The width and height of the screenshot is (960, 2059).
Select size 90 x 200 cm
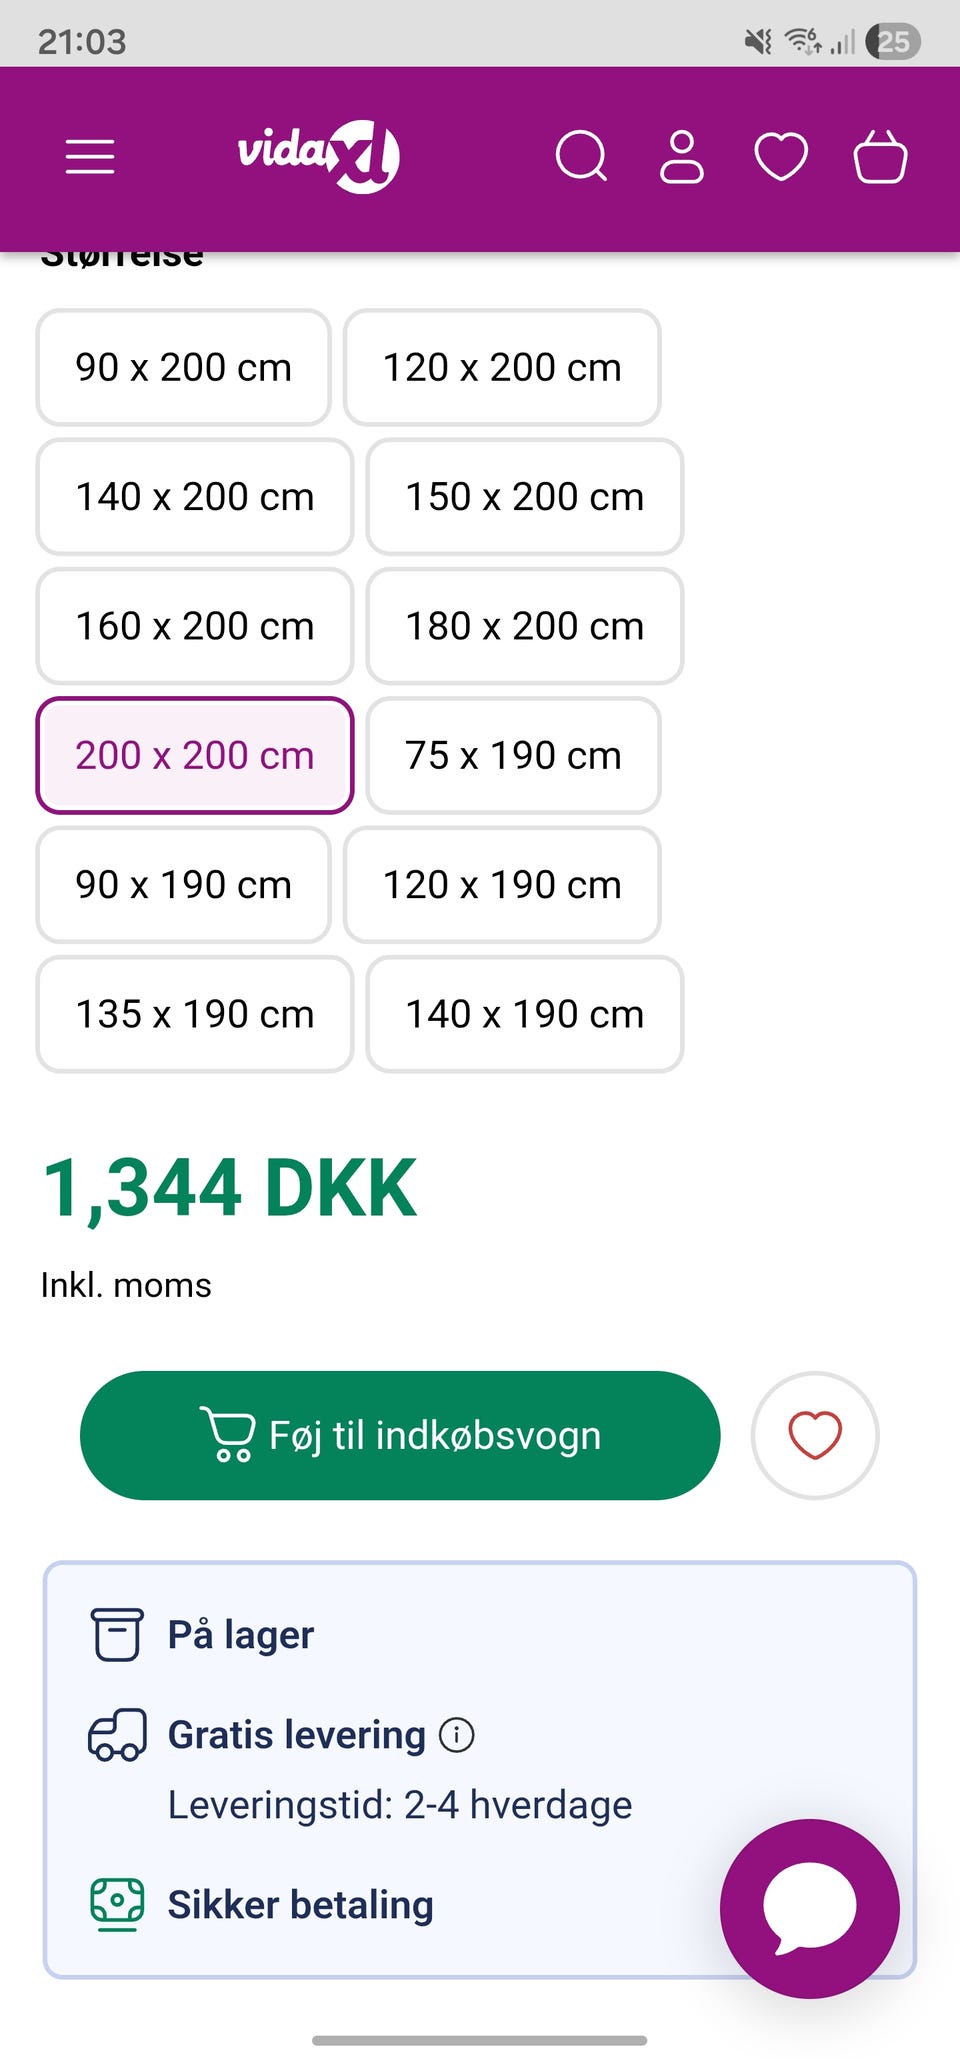point(183,367)
